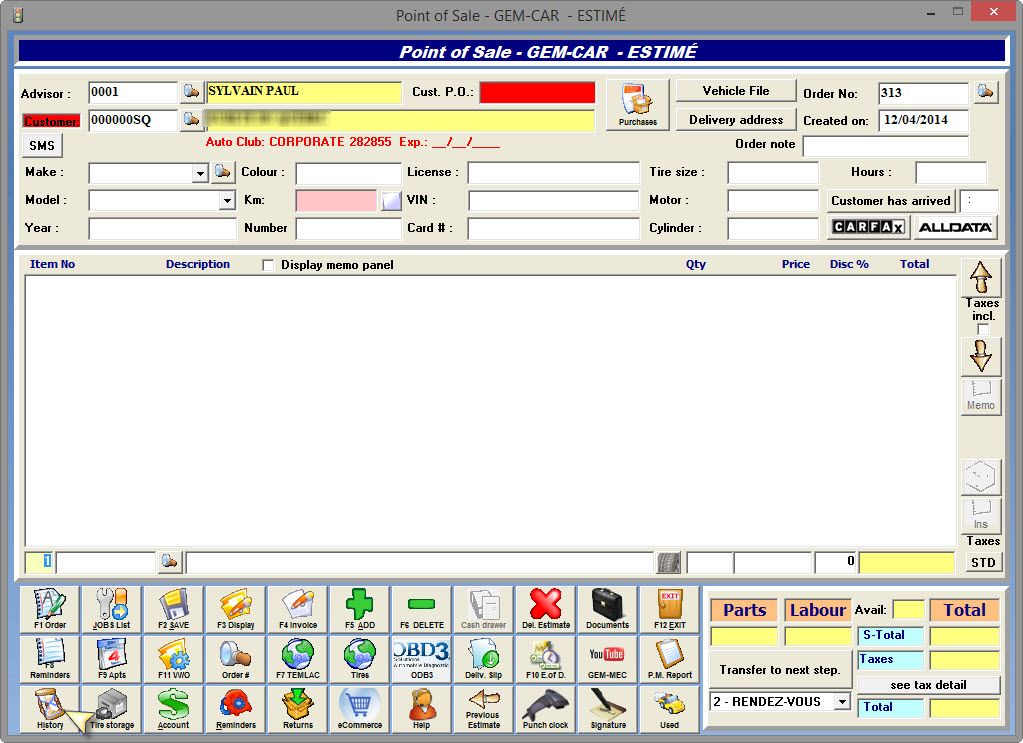Click the Vehicle File button
This screenshot has height=743, width=1023.
pyautogui.click(x=736, y=91)
